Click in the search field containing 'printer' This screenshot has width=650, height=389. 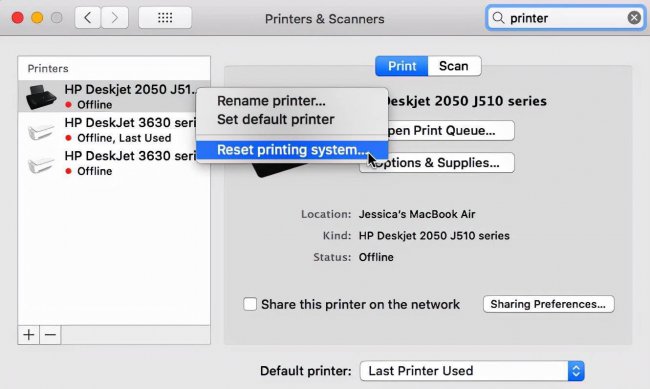click(x=565, y=18)
